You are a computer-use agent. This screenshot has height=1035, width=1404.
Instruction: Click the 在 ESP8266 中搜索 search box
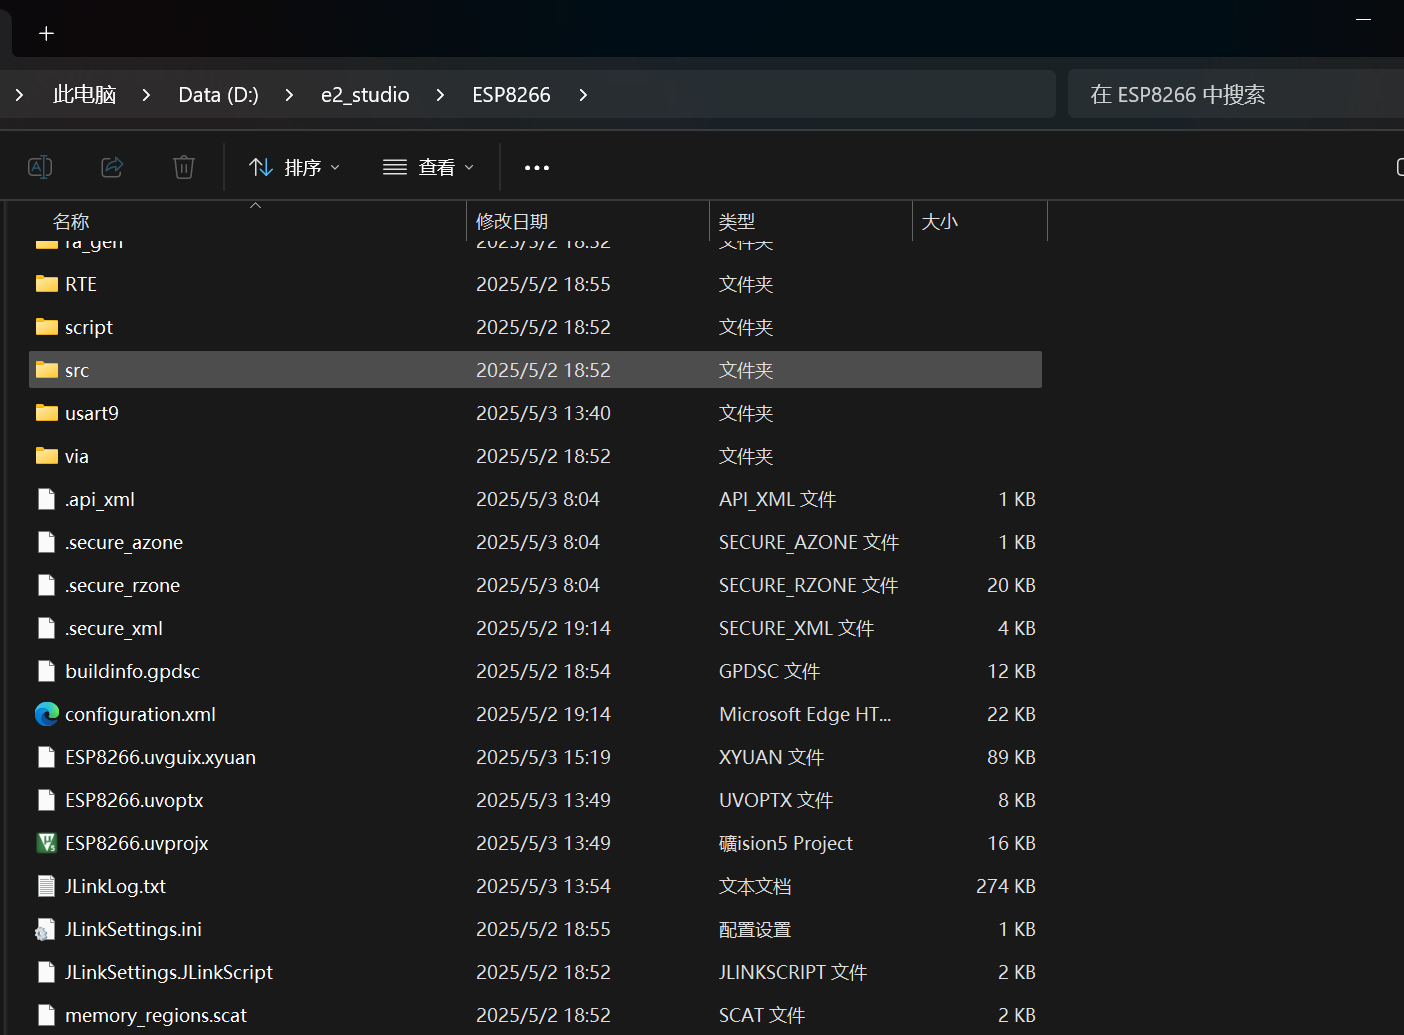(1236, 95)
